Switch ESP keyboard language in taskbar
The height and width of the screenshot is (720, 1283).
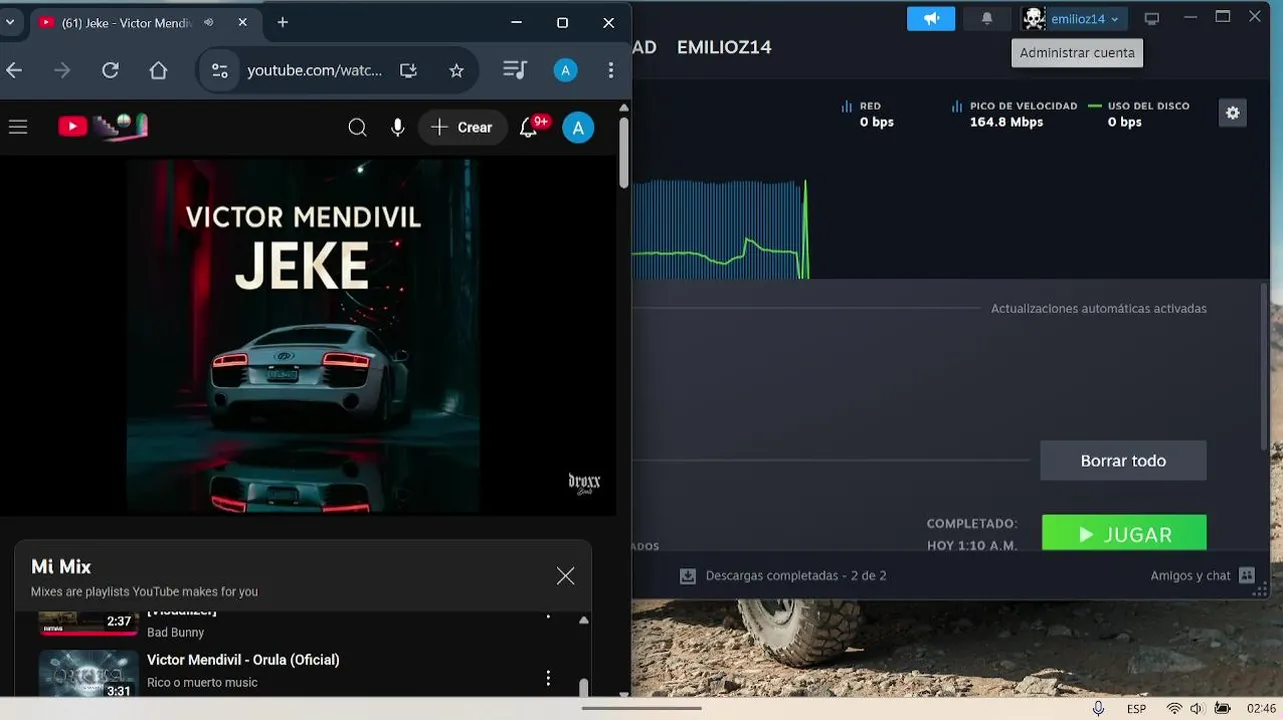click(1137, 708)
